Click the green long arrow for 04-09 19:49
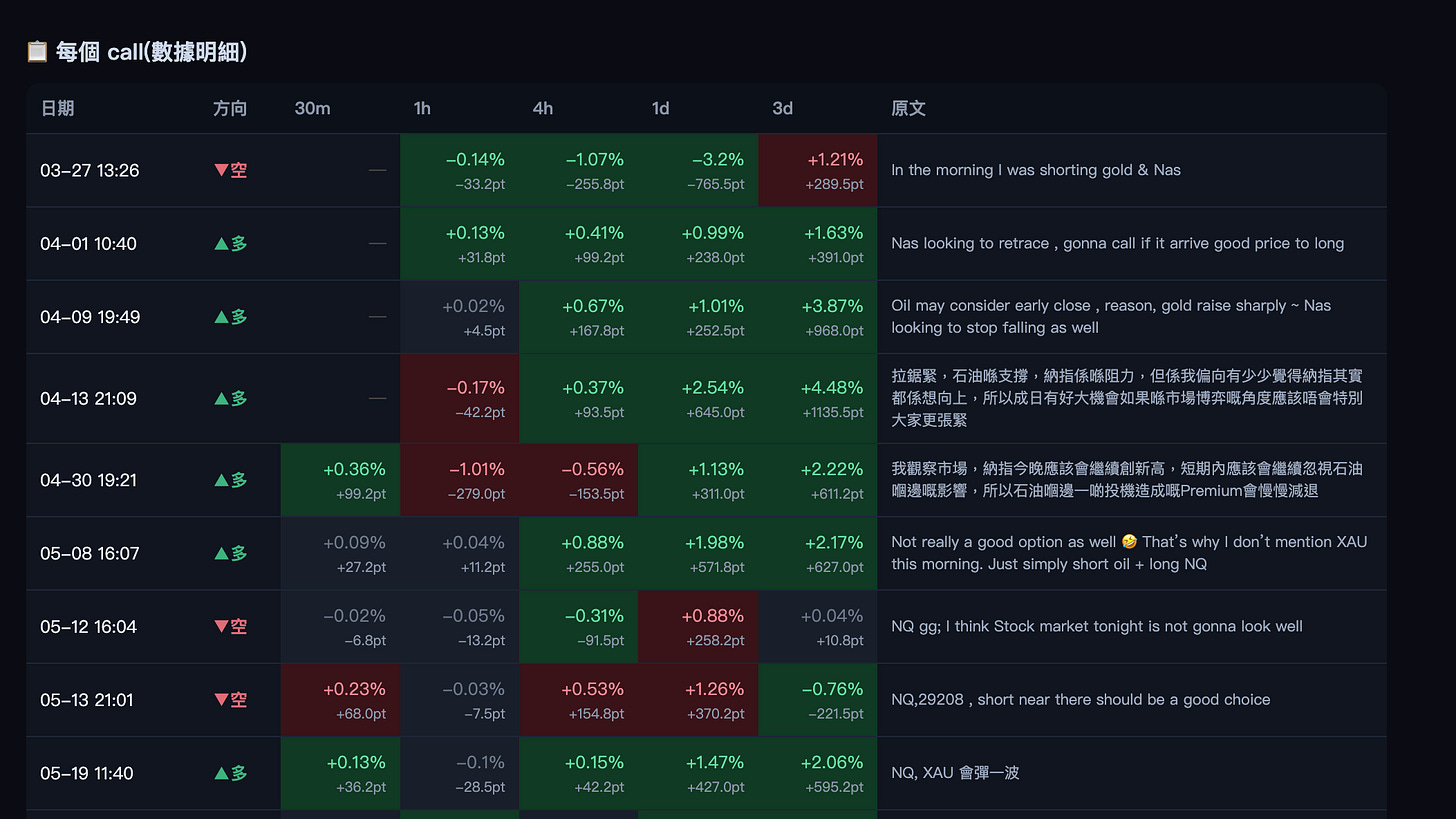The height and width of the screenshot is (819, 1456). point(221,317)
